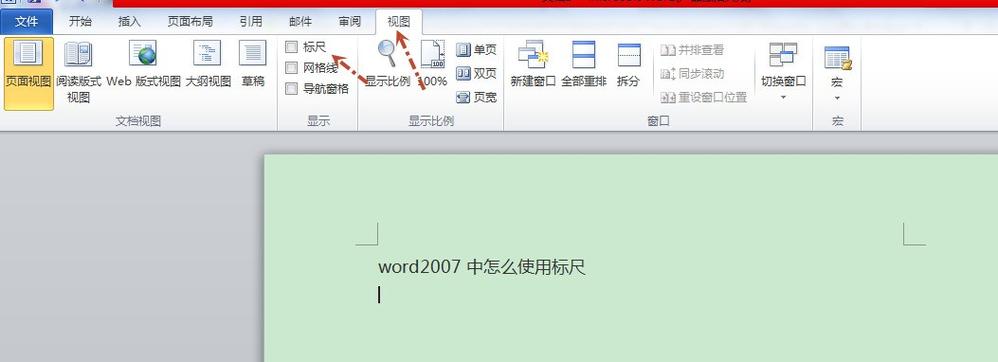Select Two Pages zoom (双页)
Screen dimensions: 998x362
(x=476, y=74)
